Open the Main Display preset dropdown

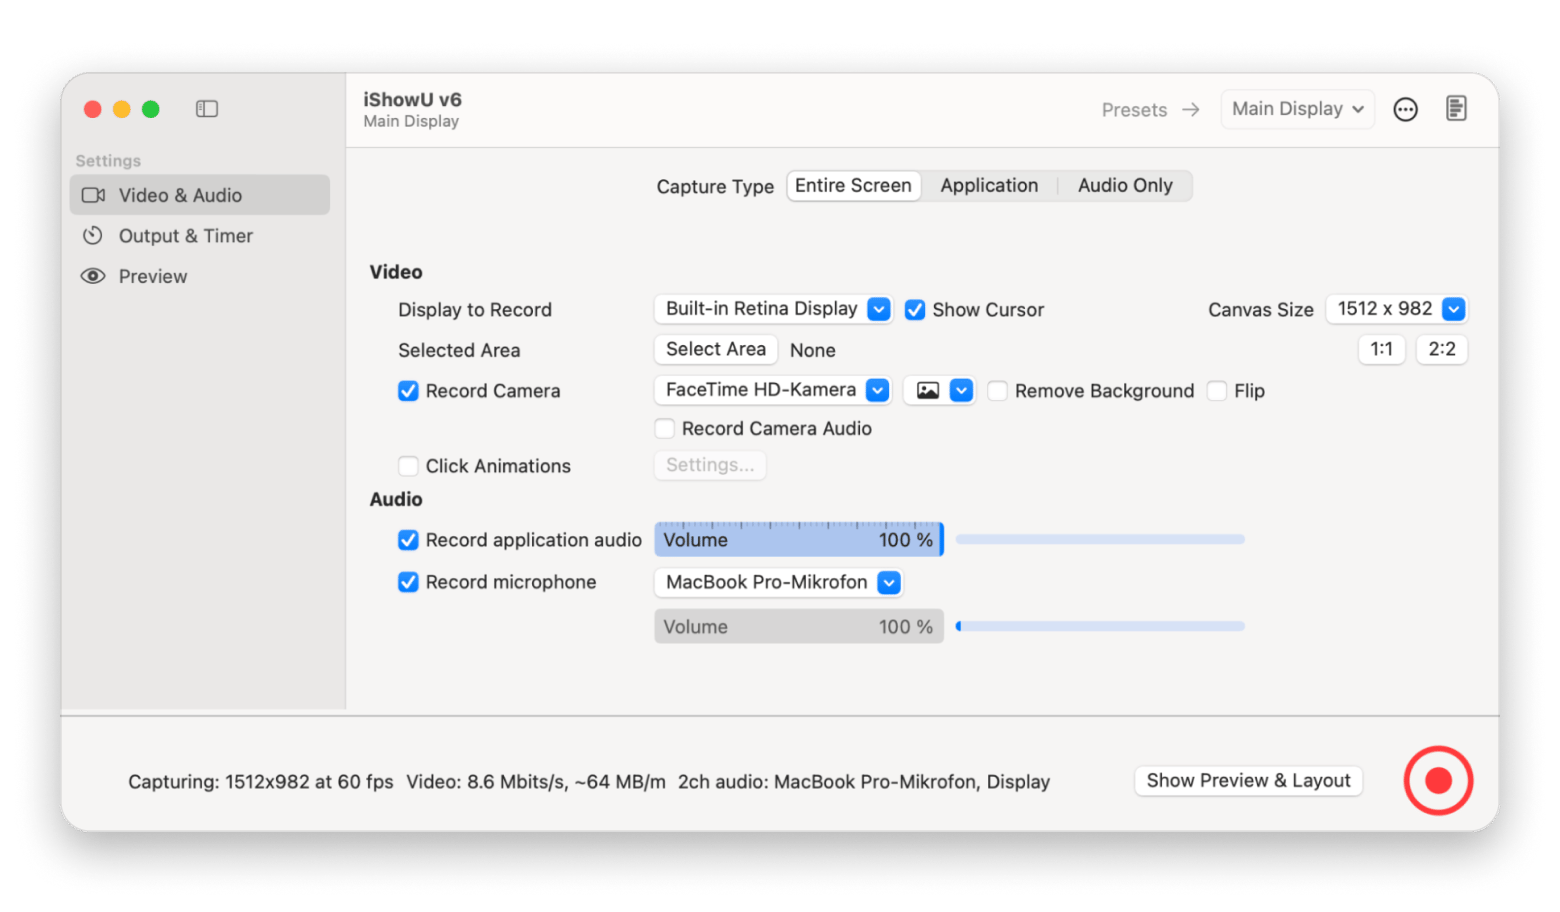pos(1297,109)
